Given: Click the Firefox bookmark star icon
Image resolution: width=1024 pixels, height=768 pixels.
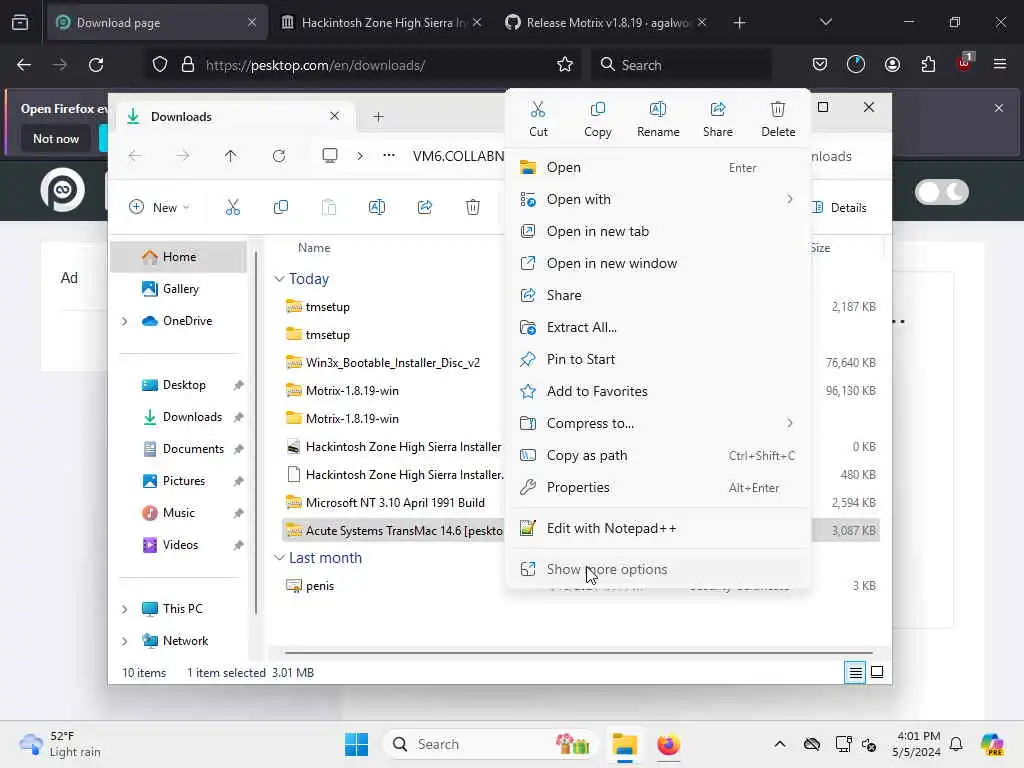Looking at the screenshot, I should click(565, 65).
